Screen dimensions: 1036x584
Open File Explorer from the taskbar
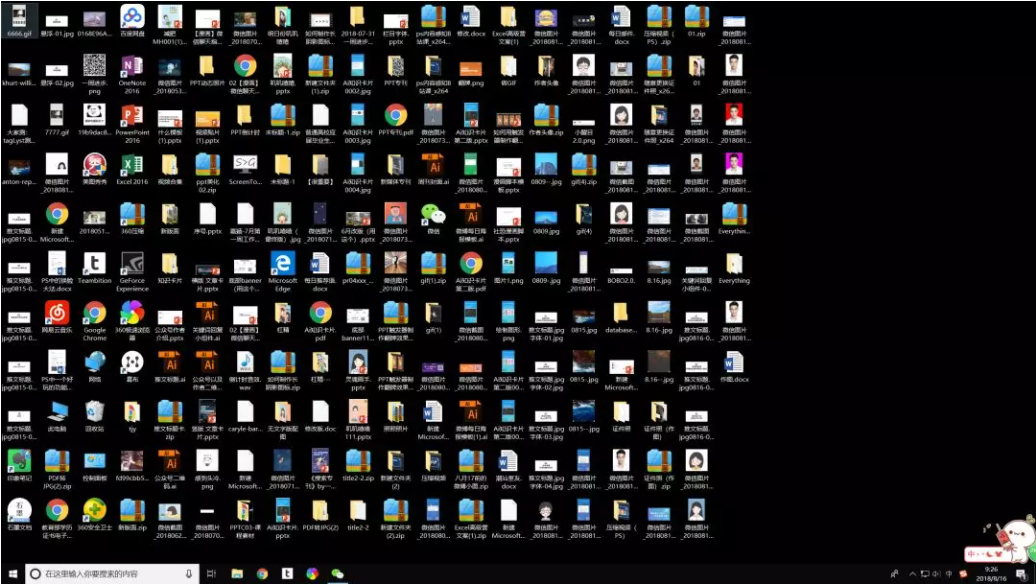237,574
